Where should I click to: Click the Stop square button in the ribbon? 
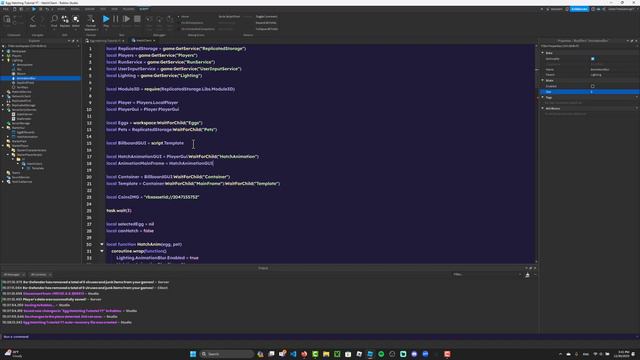click(137, 19)
